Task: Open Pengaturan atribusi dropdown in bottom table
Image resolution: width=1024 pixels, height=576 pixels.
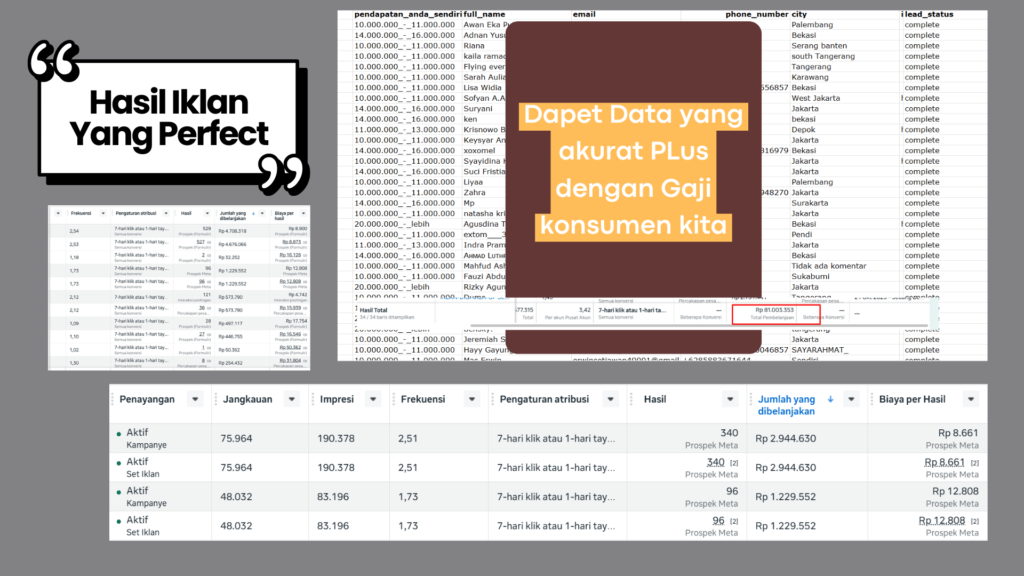Action: [611, 399]
